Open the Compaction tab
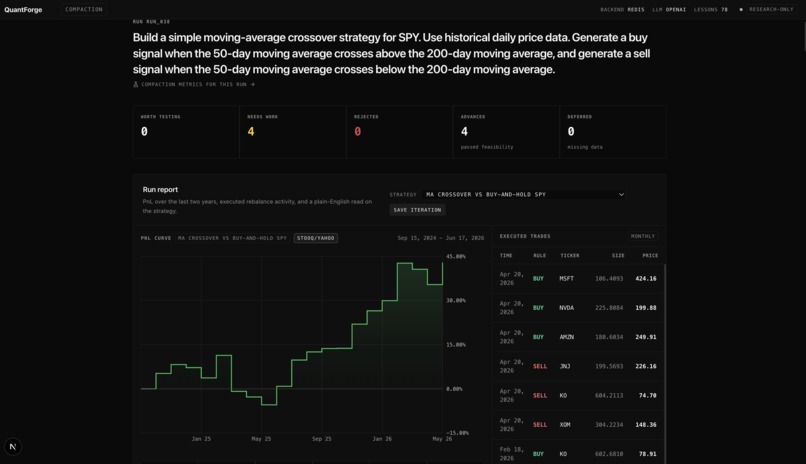This screenshot has height=464, width=806. coord(84,9)
